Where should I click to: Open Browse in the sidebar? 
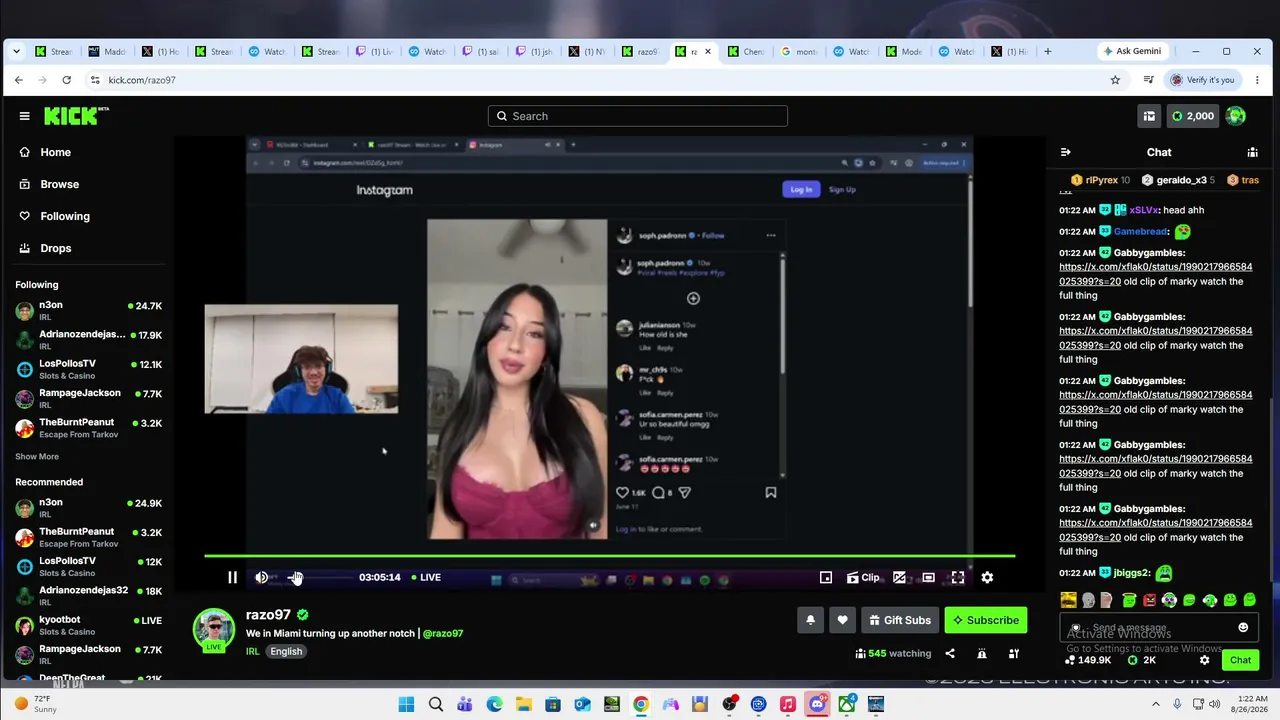(x=59, y=184)
